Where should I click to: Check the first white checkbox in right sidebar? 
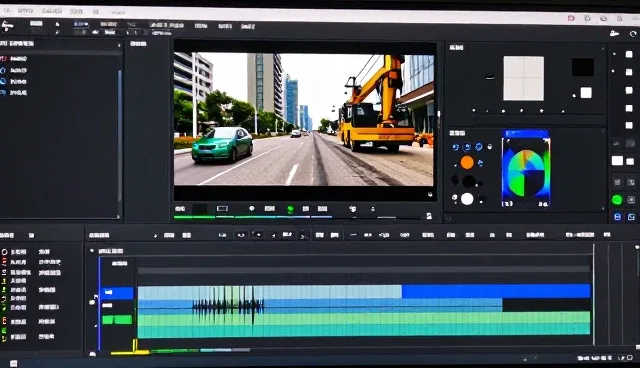(629, 55)
